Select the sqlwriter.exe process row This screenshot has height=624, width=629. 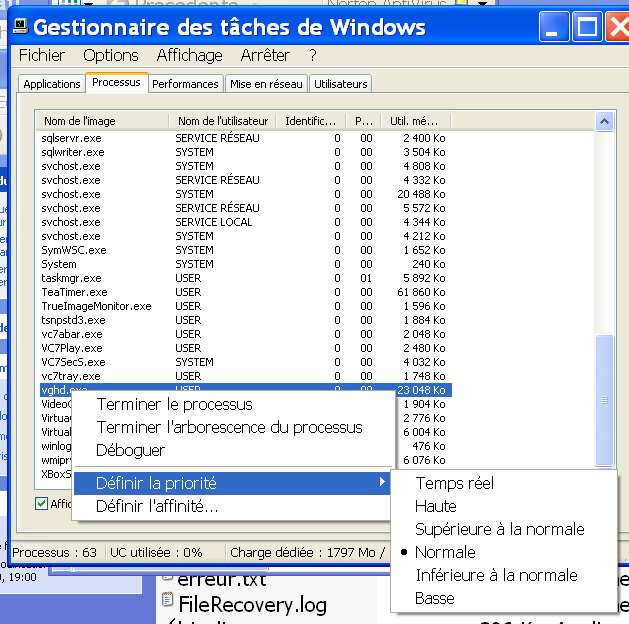tap(246, 152)
